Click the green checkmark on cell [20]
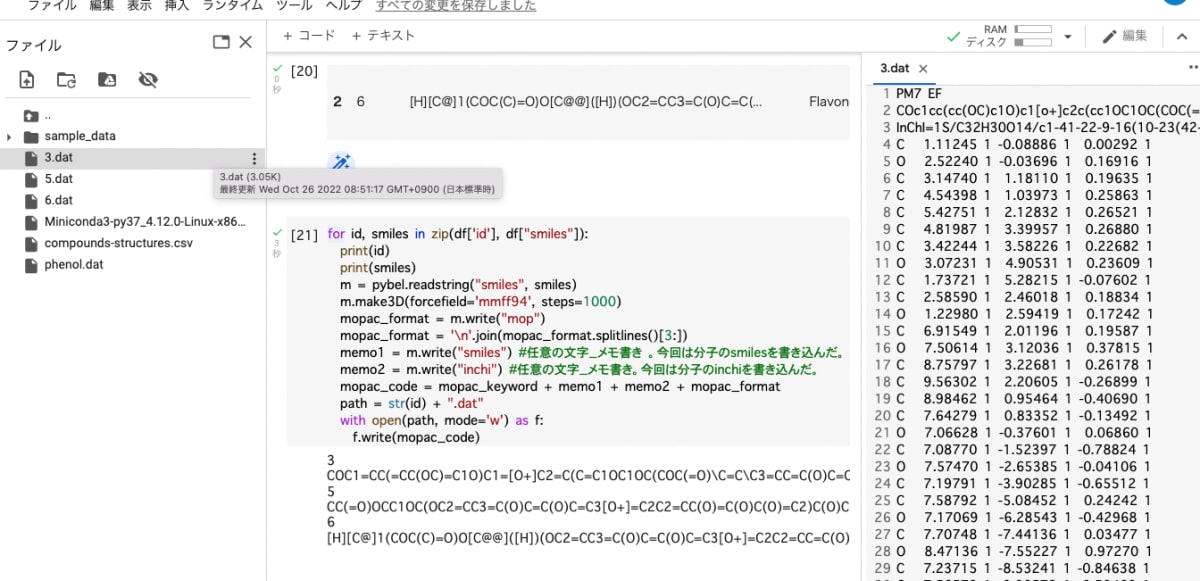This screenshot has width=1200, height=581. 275,67
